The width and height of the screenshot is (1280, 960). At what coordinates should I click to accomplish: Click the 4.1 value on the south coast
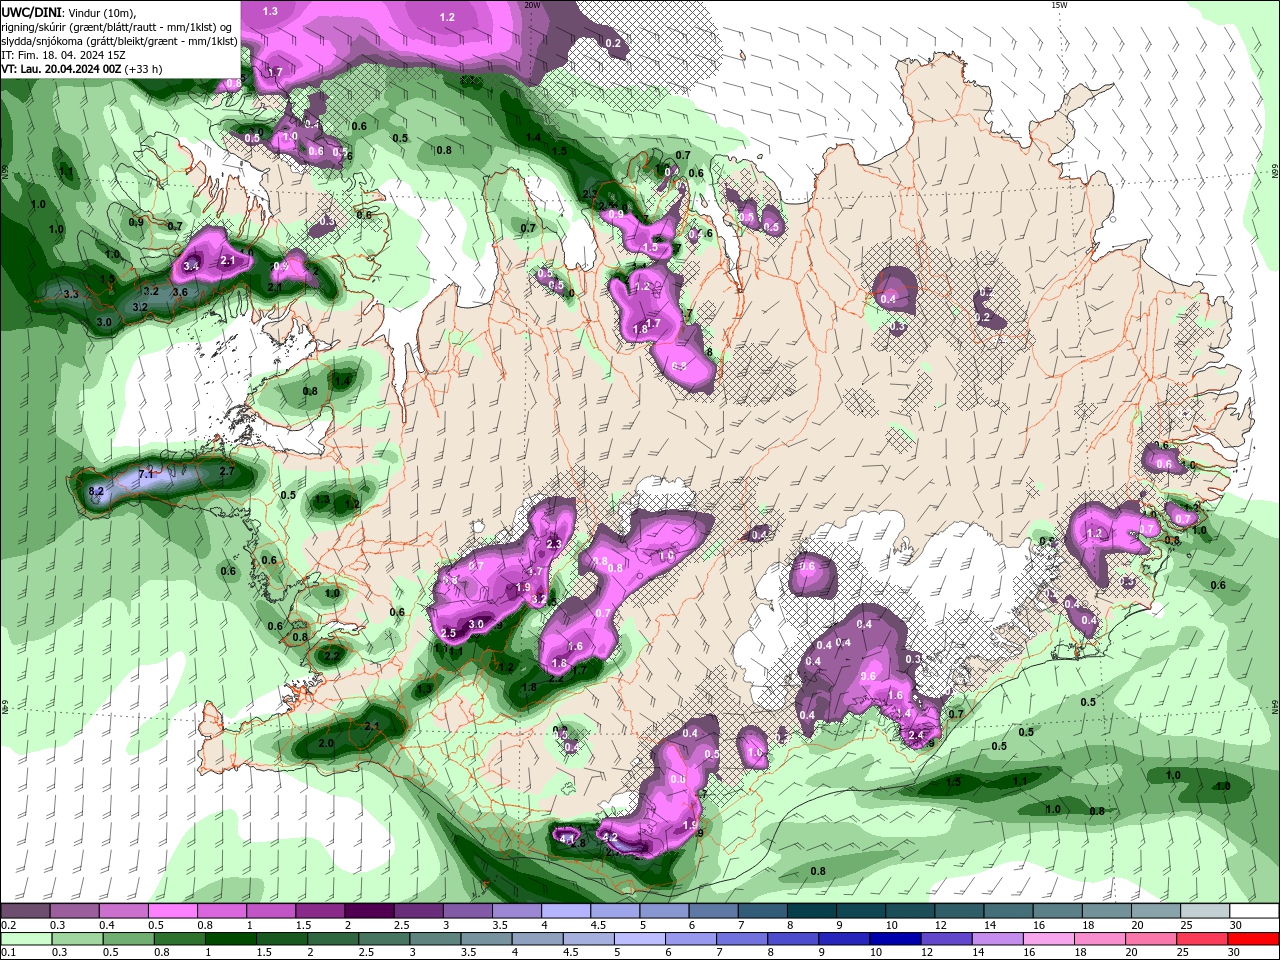pos(568,839)
